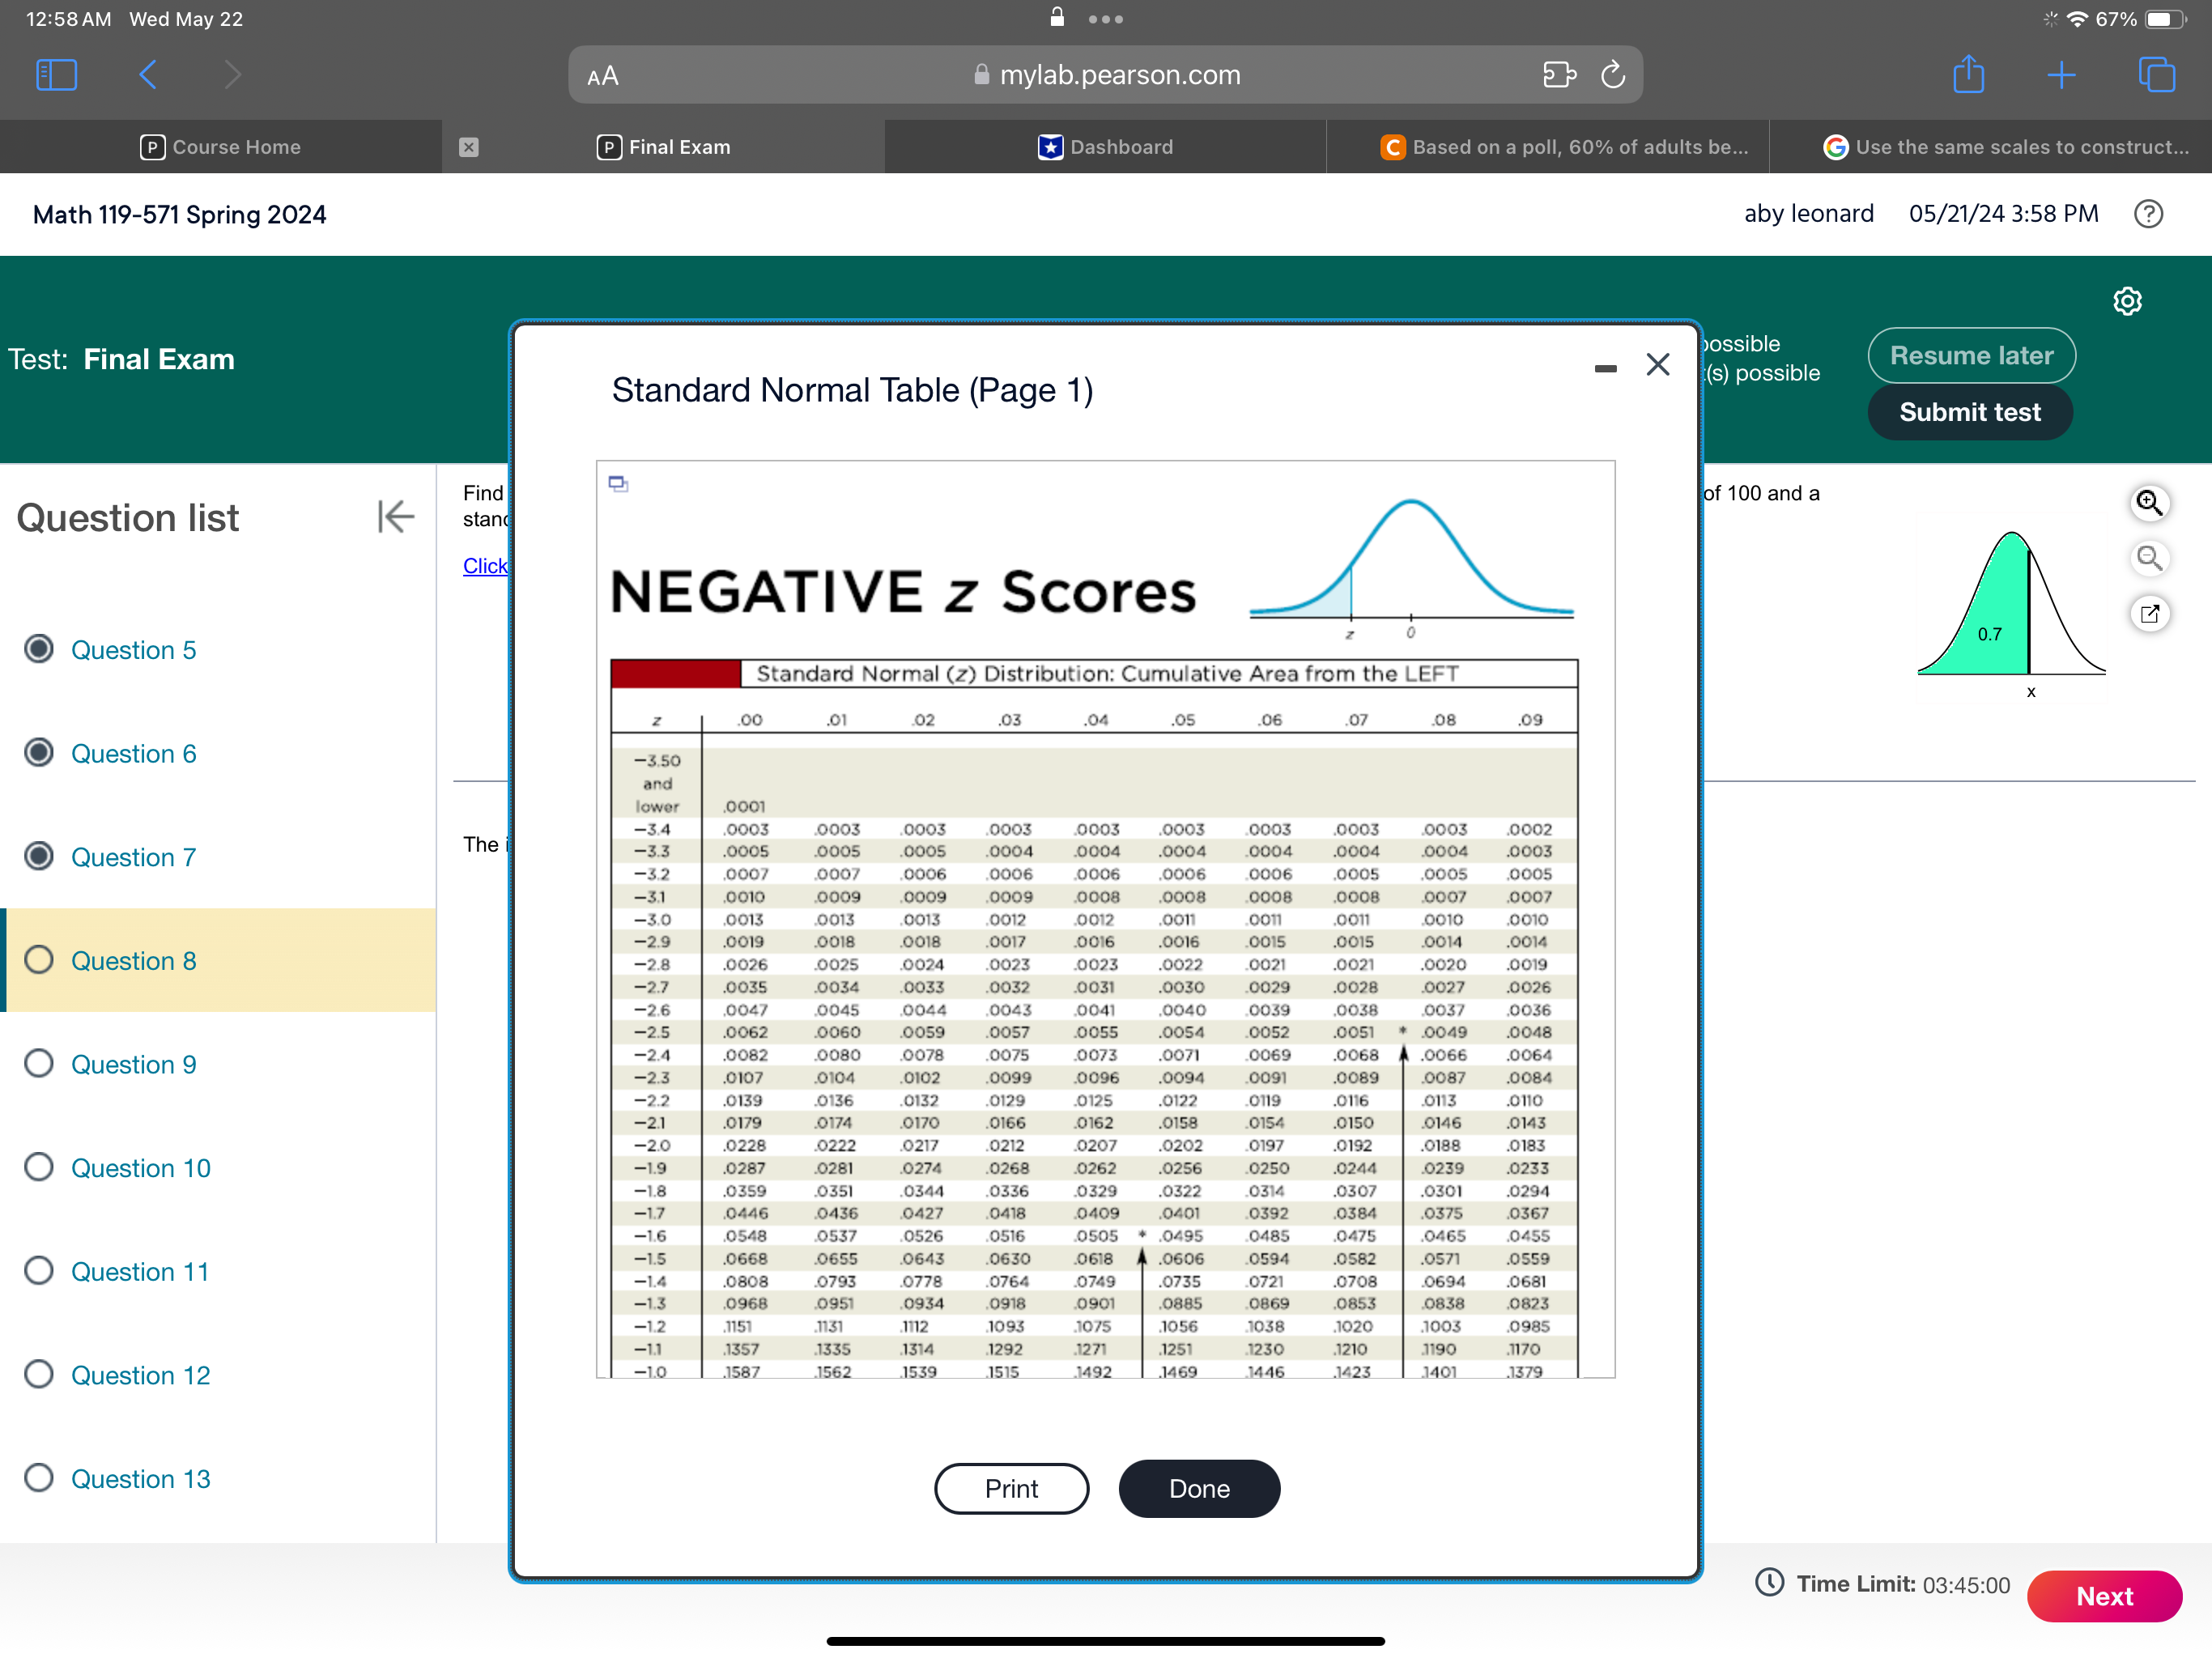Select Question 11 radio button
This screenshot has height=1658, width=2212.
39,1270
